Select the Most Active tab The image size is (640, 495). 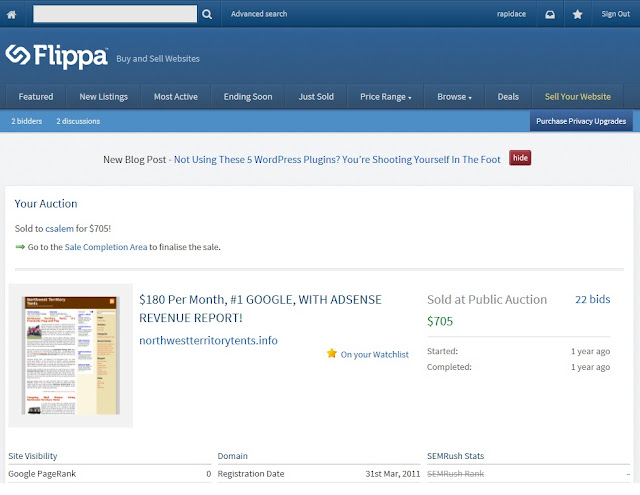click(x=176, y=97)
